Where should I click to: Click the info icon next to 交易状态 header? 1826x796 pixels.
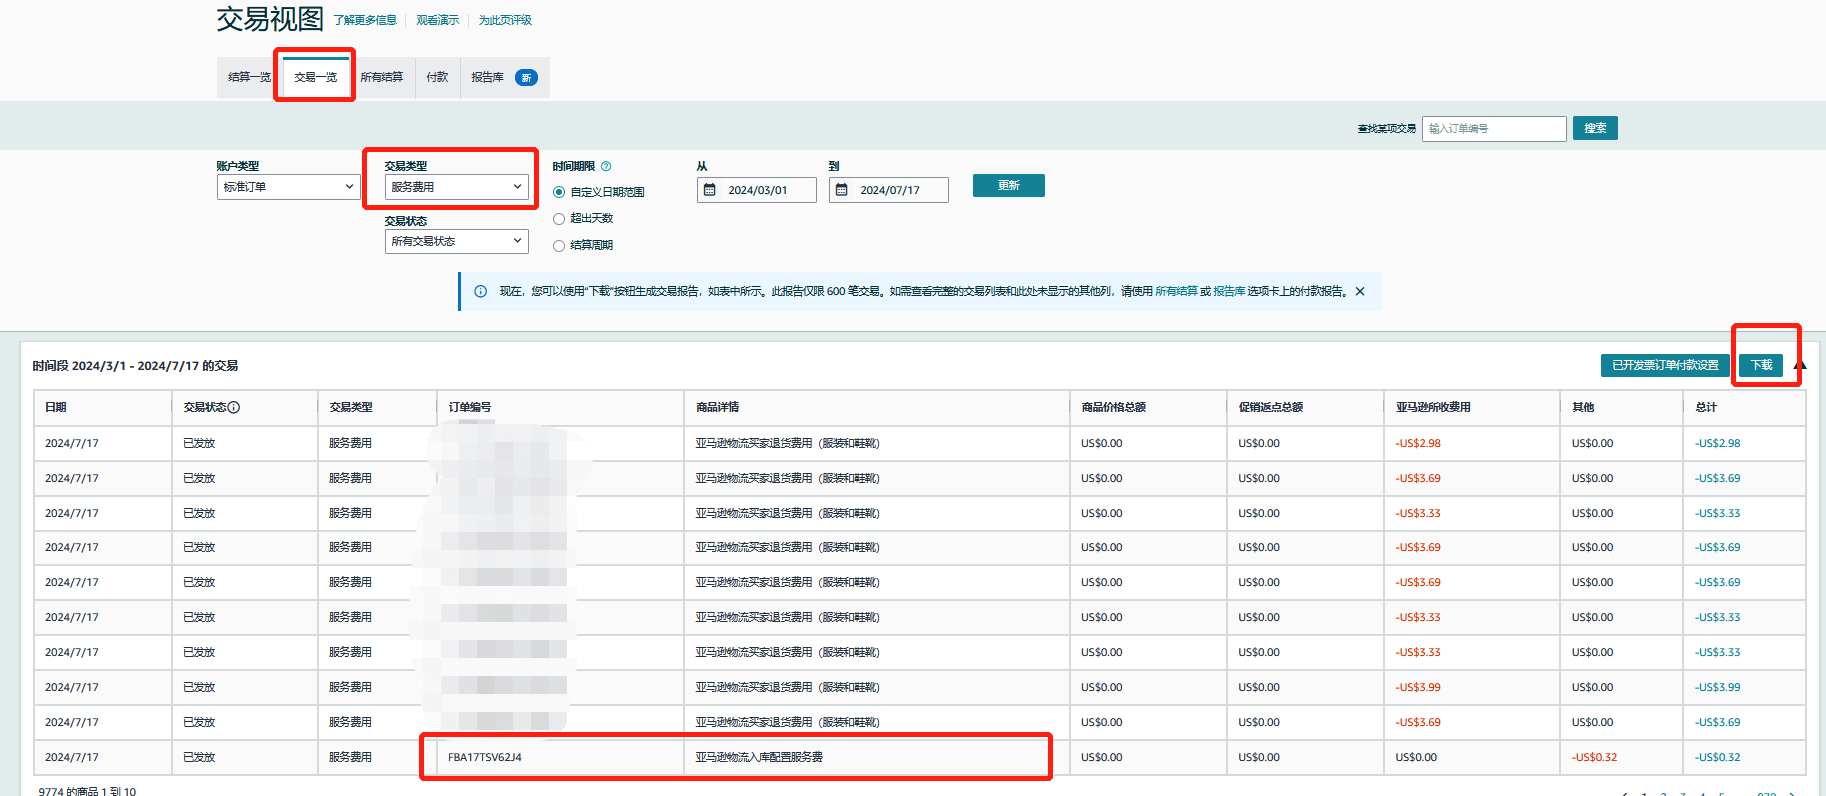(x=234, y=408)
